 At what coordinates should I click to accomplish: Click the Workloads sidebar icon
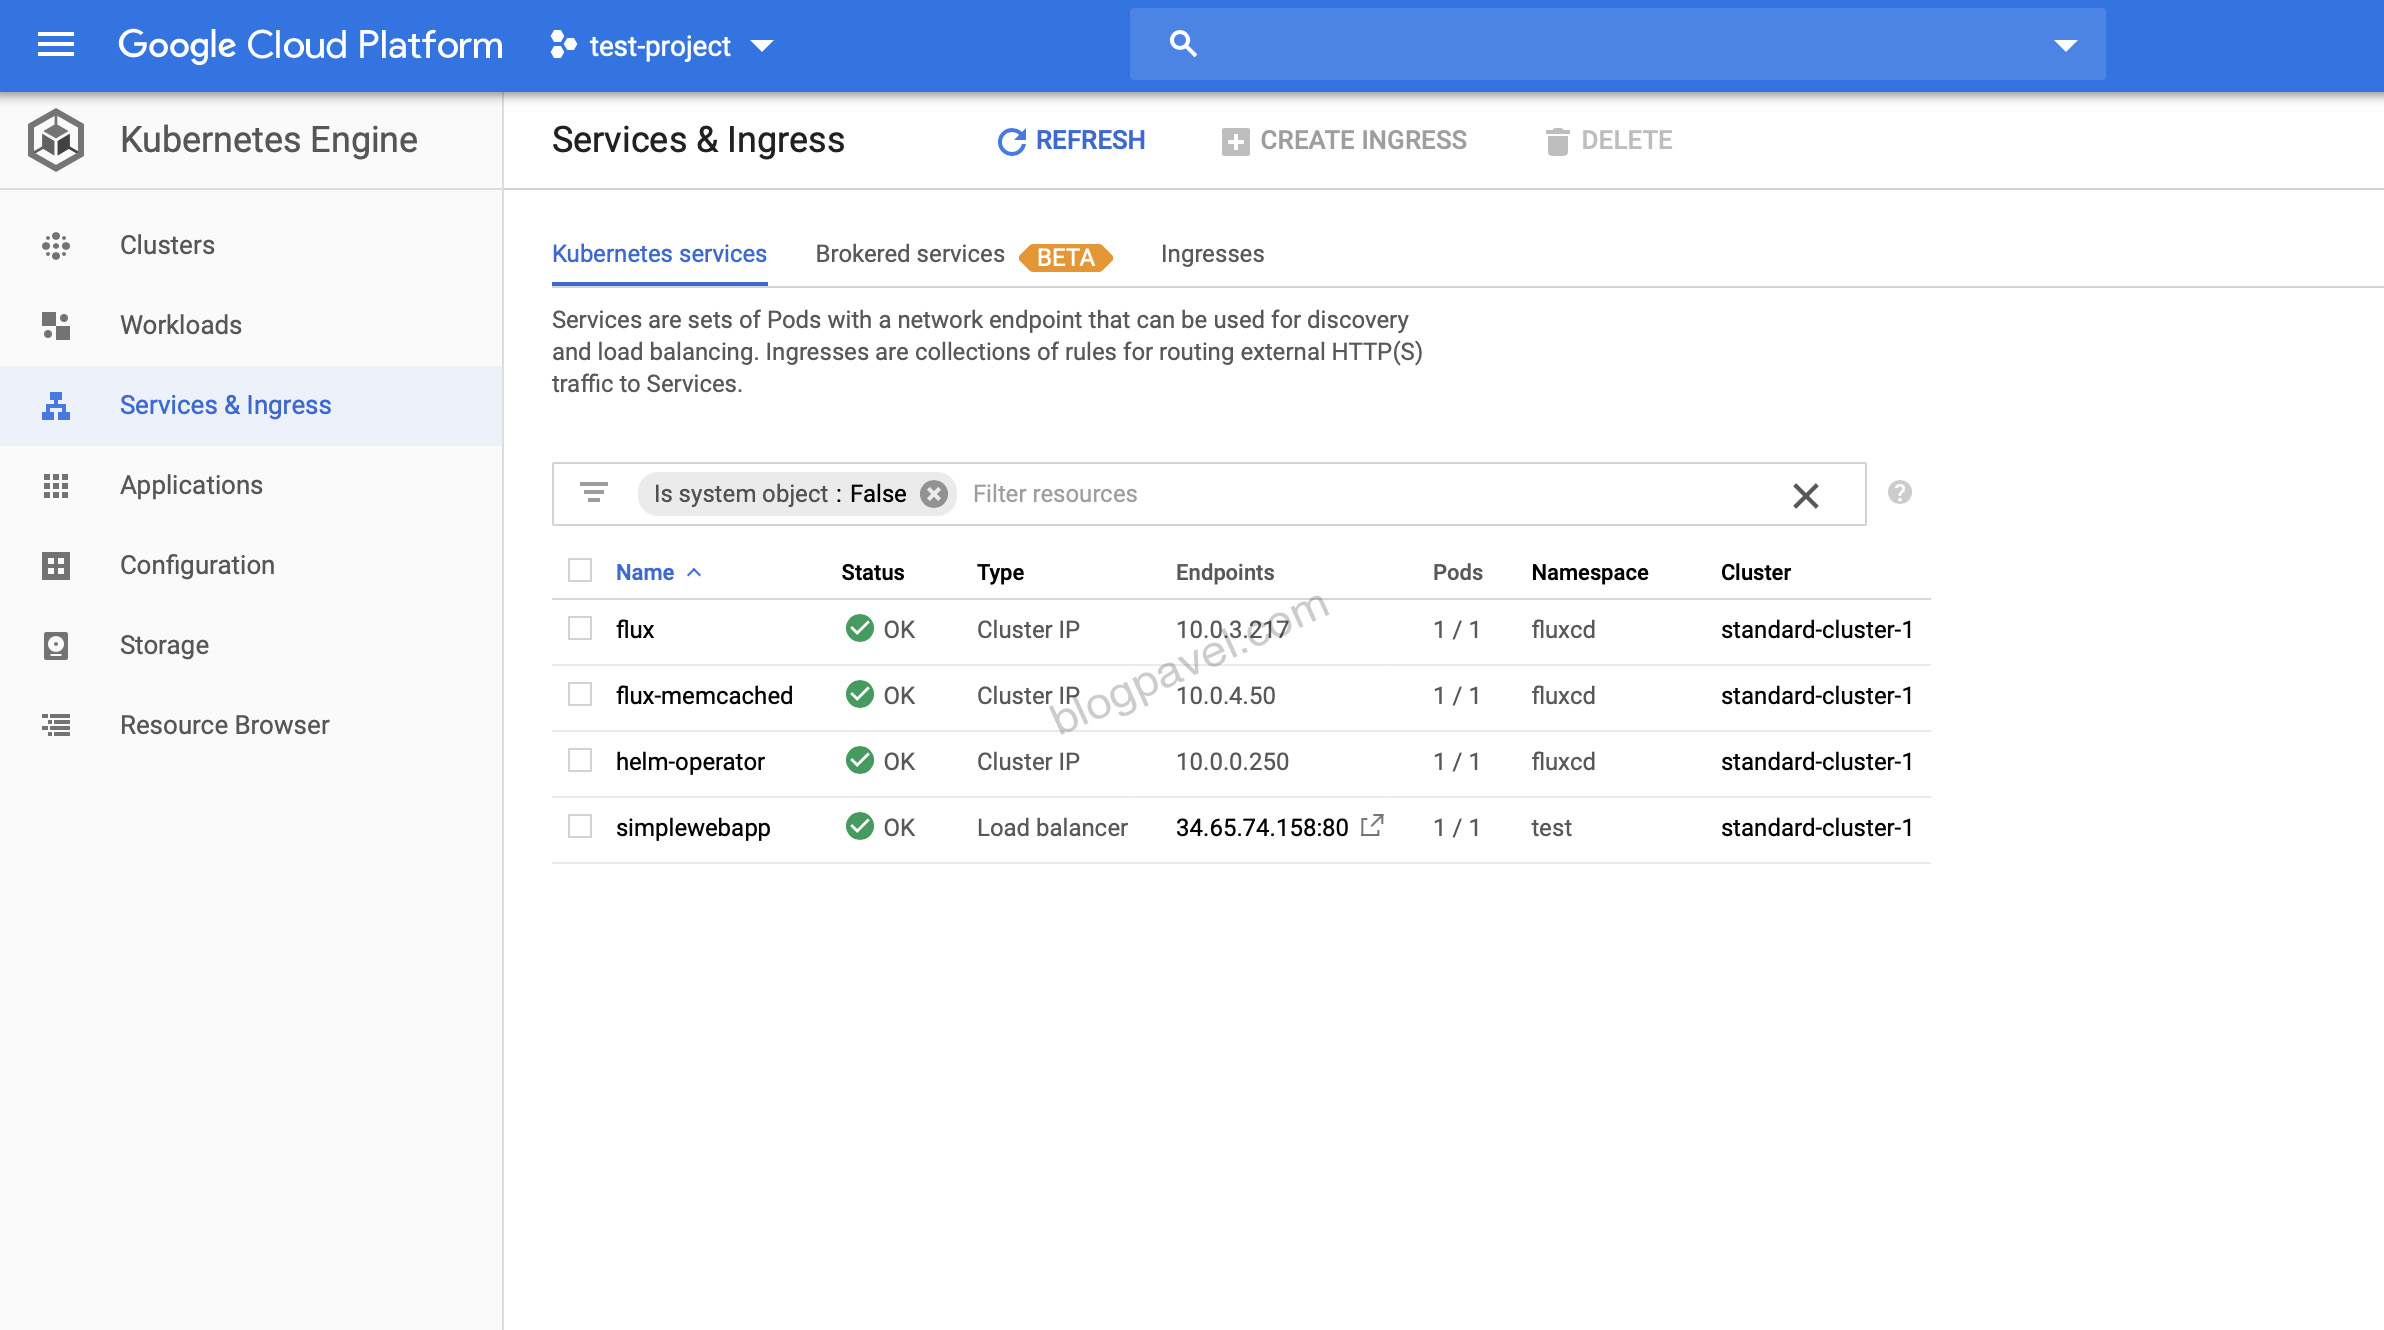pos(56,325)
